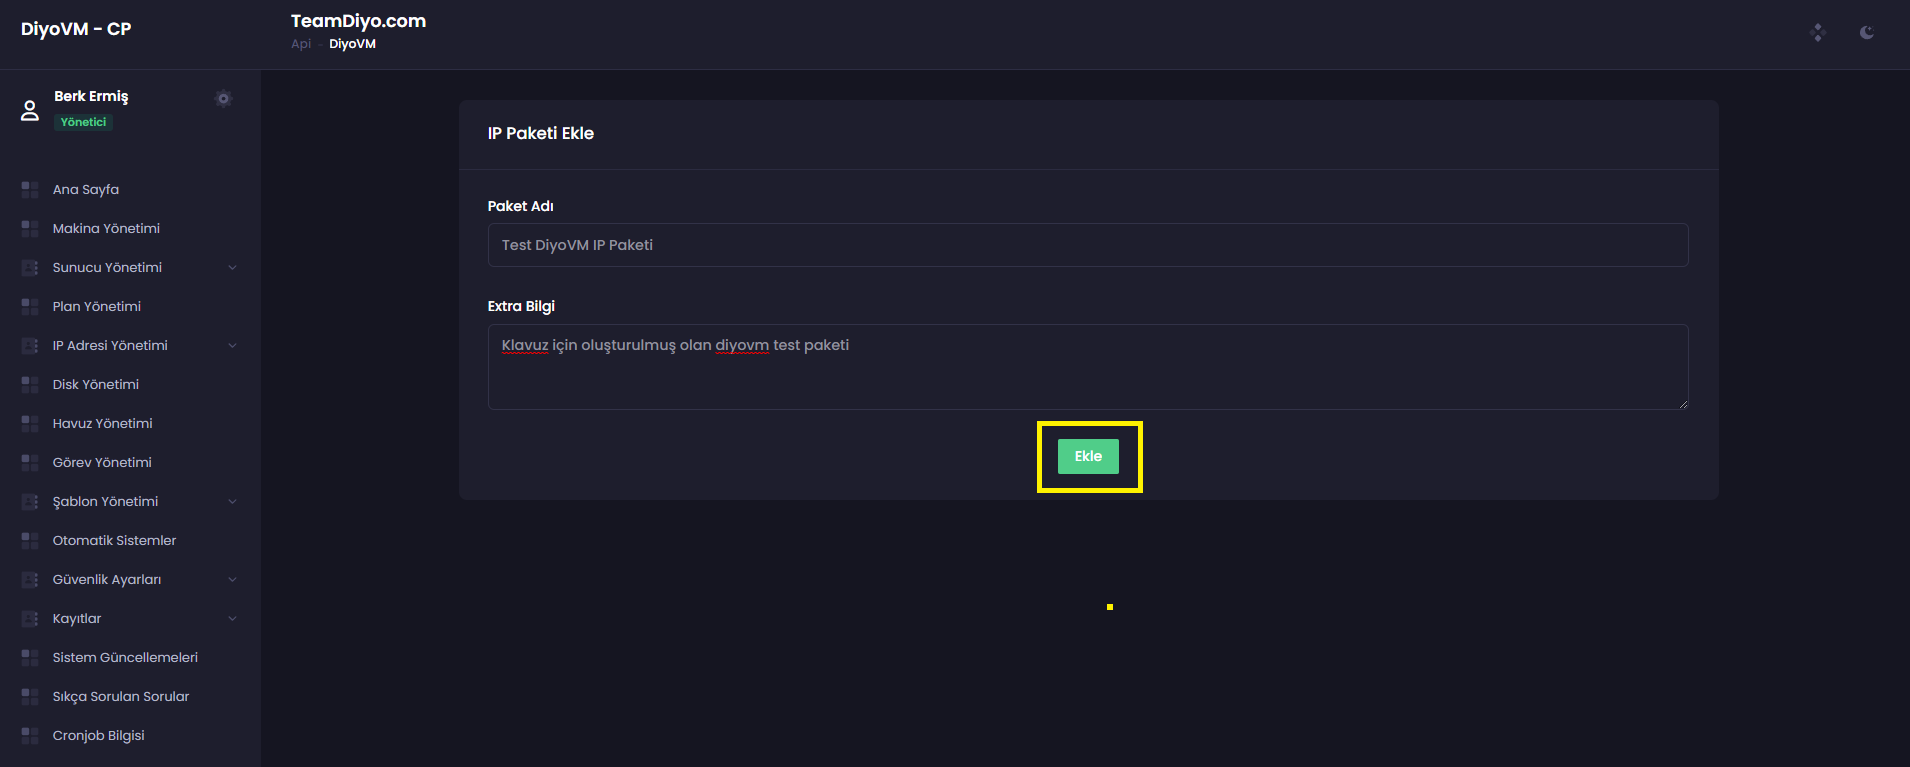Screen dimensions: 1910x767
Task: Click the Güvenlik Ayarları sidebar icon
Action: 30,579
